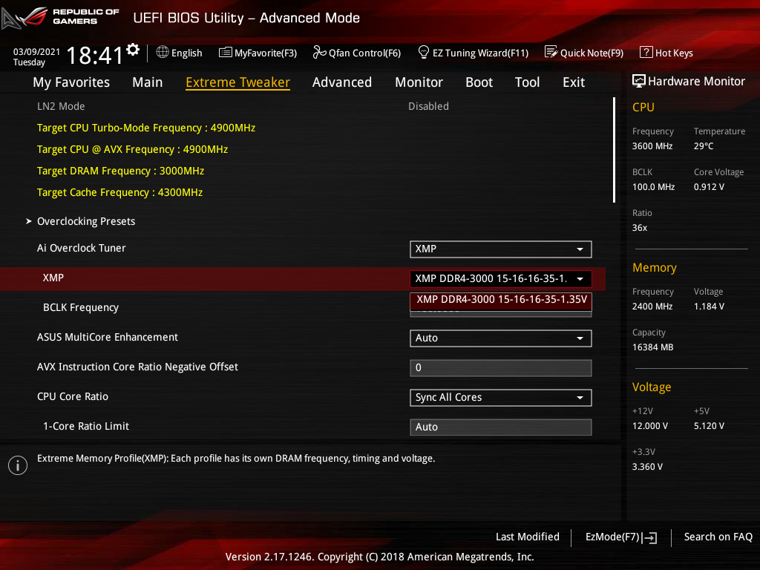Click the settings gear next to the clock

(x=133, y=49)
